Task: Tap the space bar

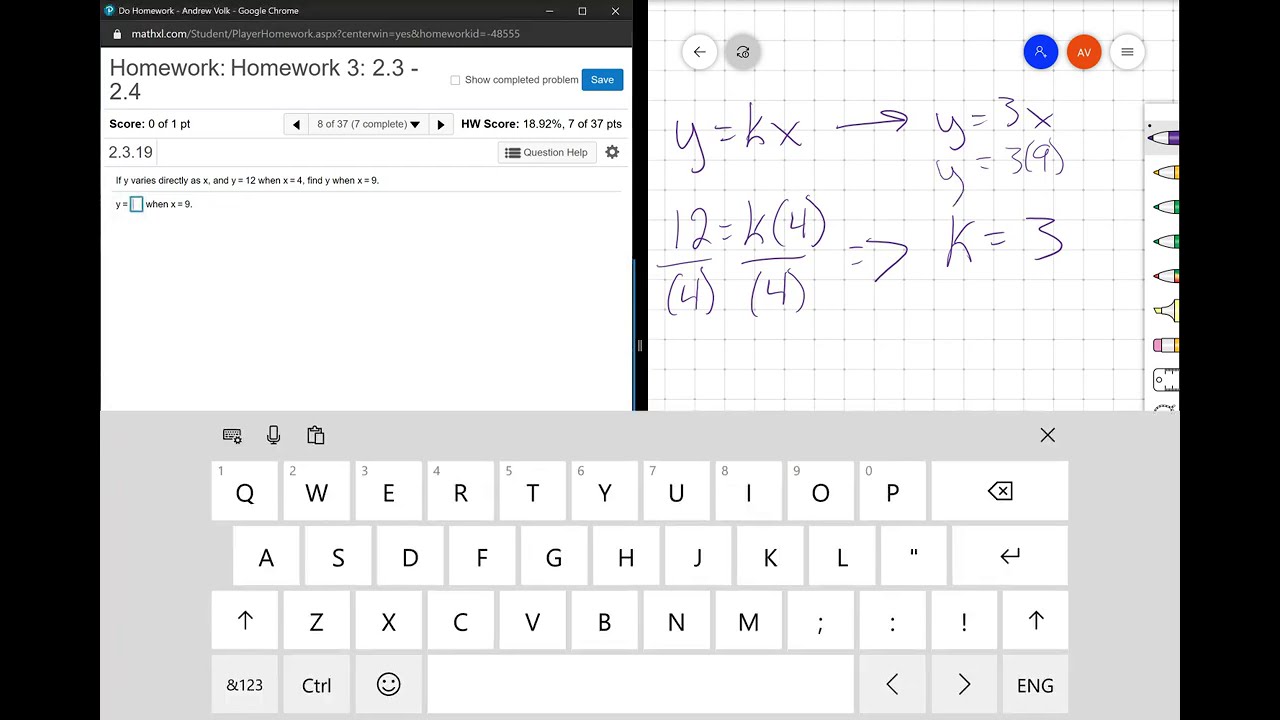Action: tap(641, 685)
